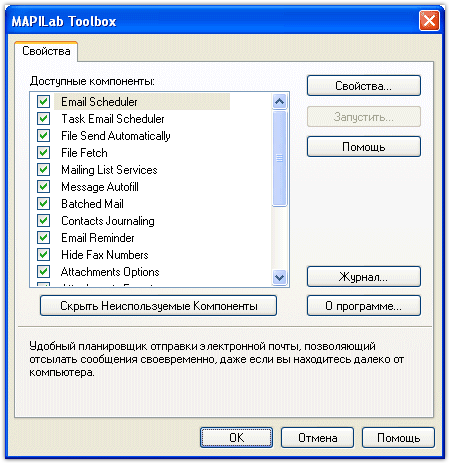The width and height of the screenshot is (450, 464).
Task: Open Помощь beside the components list
Action: coord(364,147)
